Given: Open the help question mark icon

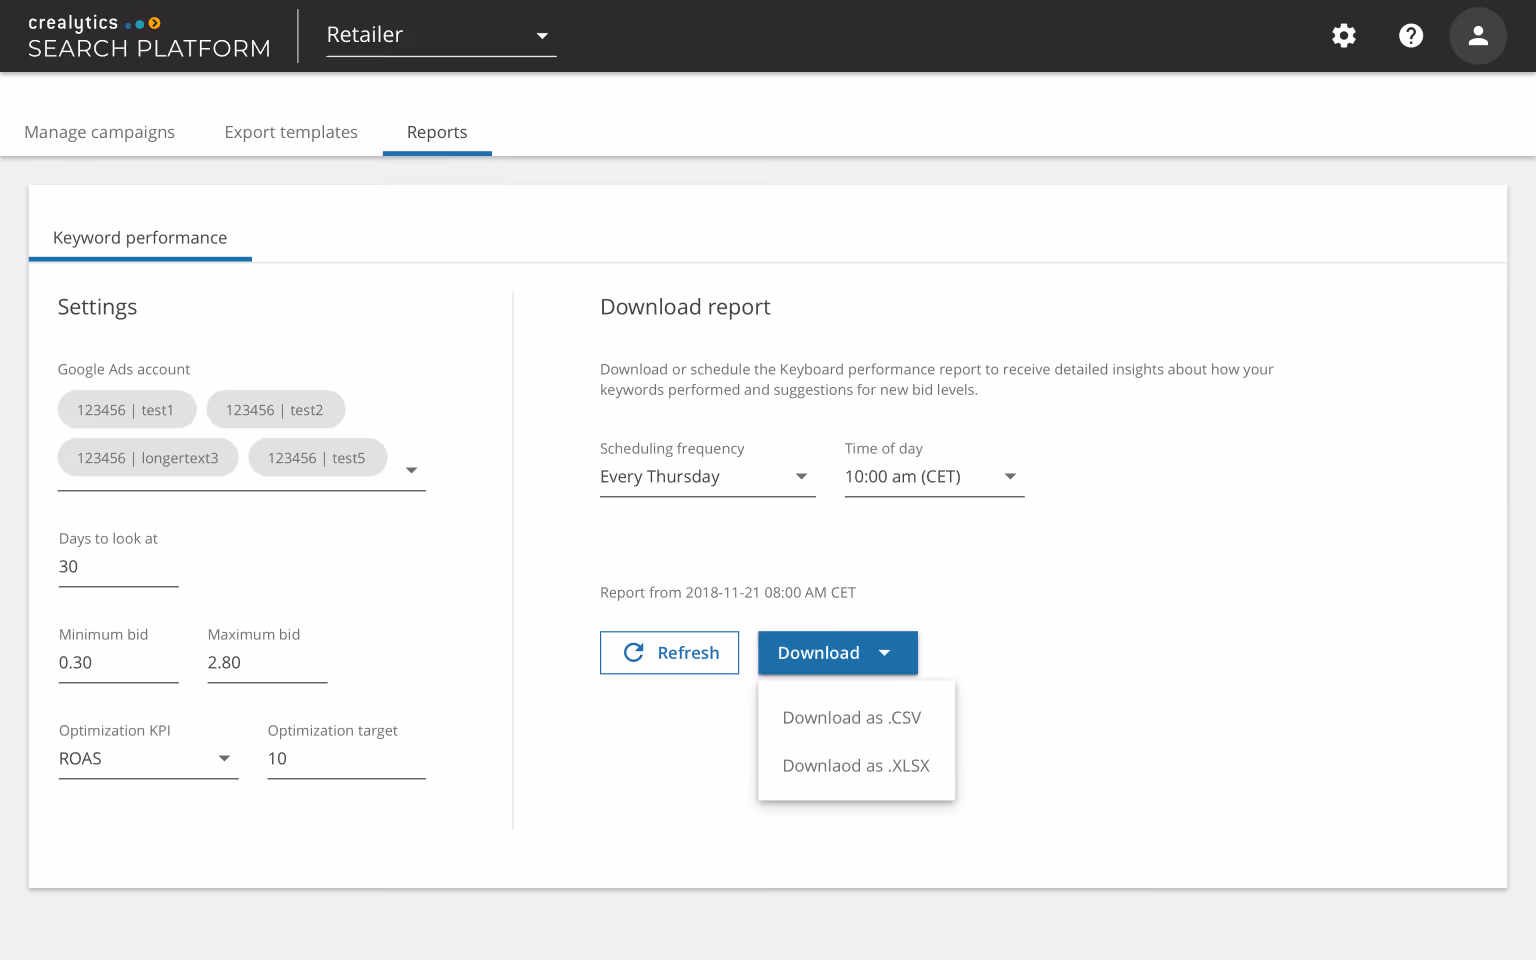Looking at the screenshot, I should [x=1411, y=36].
